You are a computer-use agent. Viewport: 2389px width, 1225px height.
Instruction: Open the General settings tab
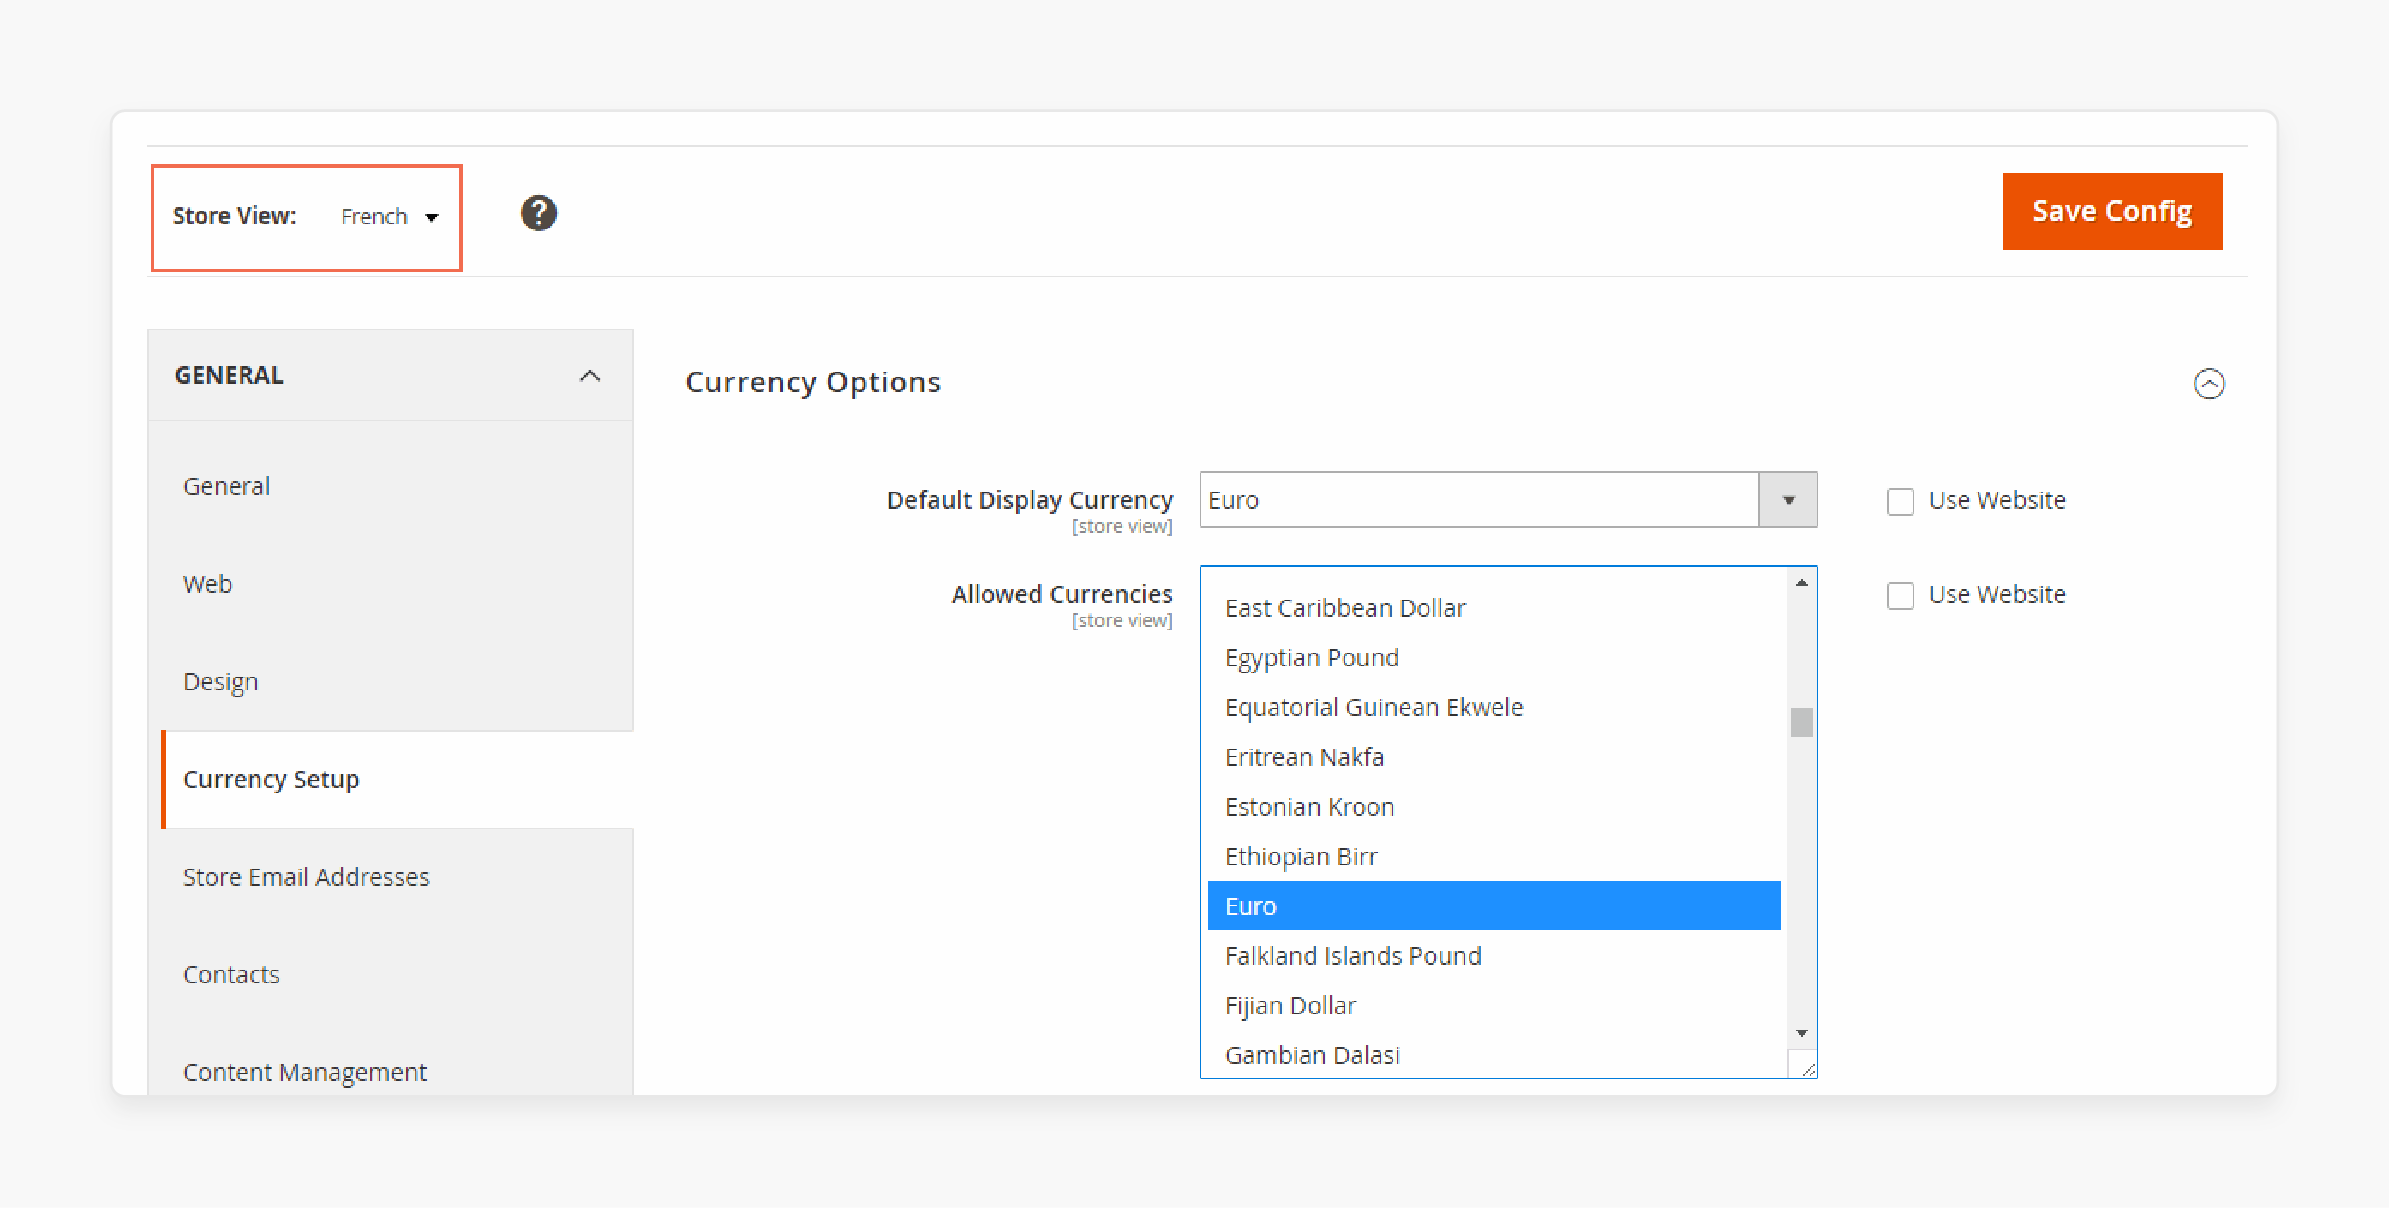(227, 487)
